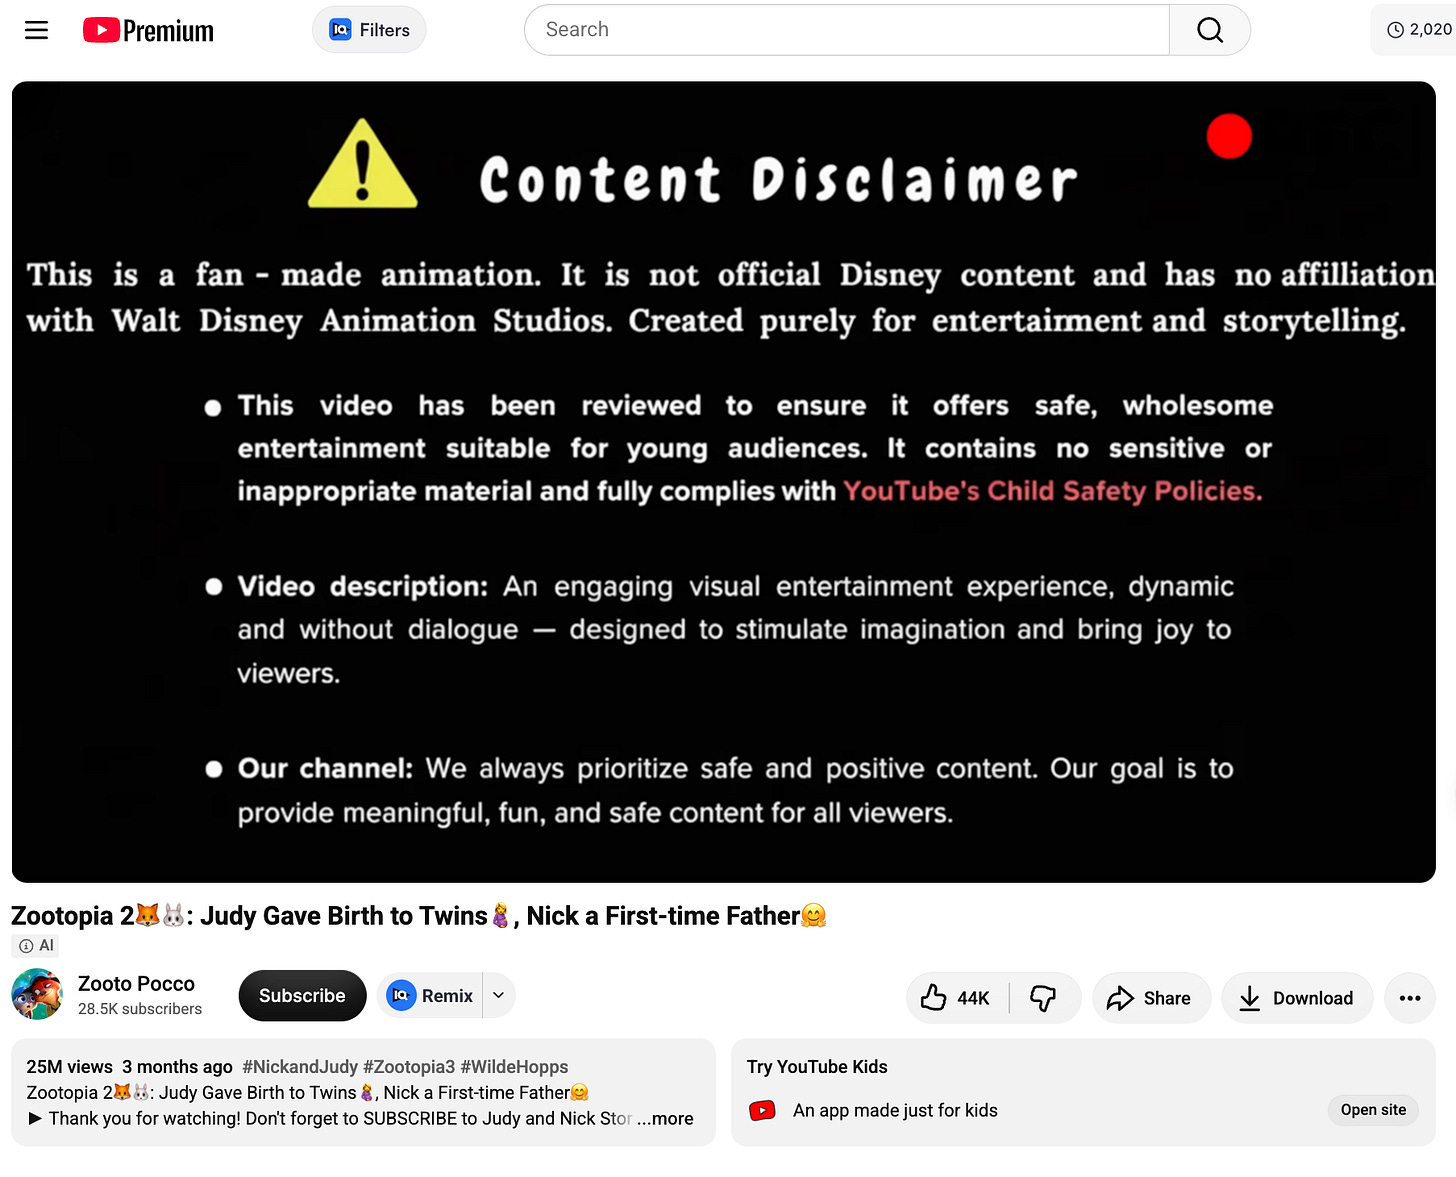Expand the Remix dropdown arrow
Screen dimensions: 1456x1177
pos(499,996)
